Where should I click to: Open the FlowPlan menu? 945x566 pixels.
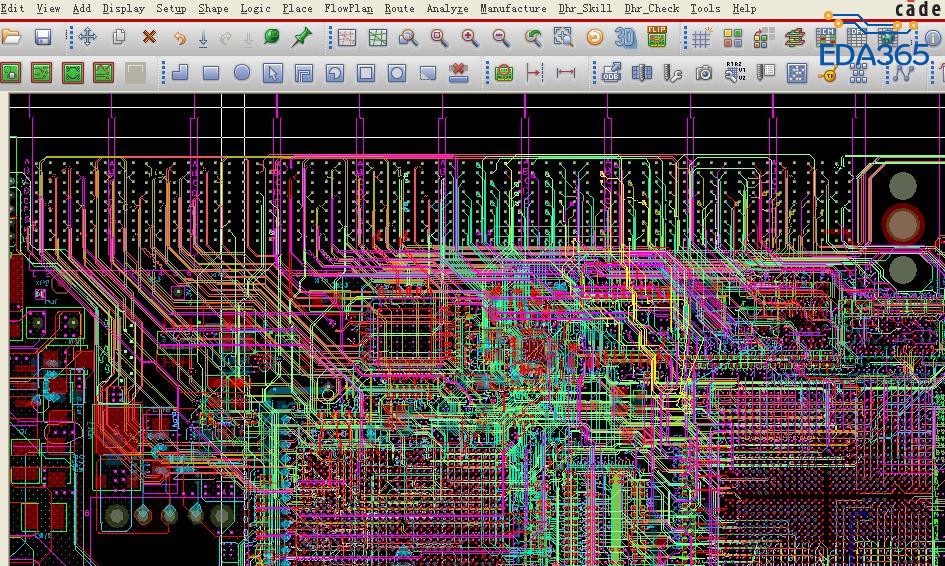[x=348, y=8]
